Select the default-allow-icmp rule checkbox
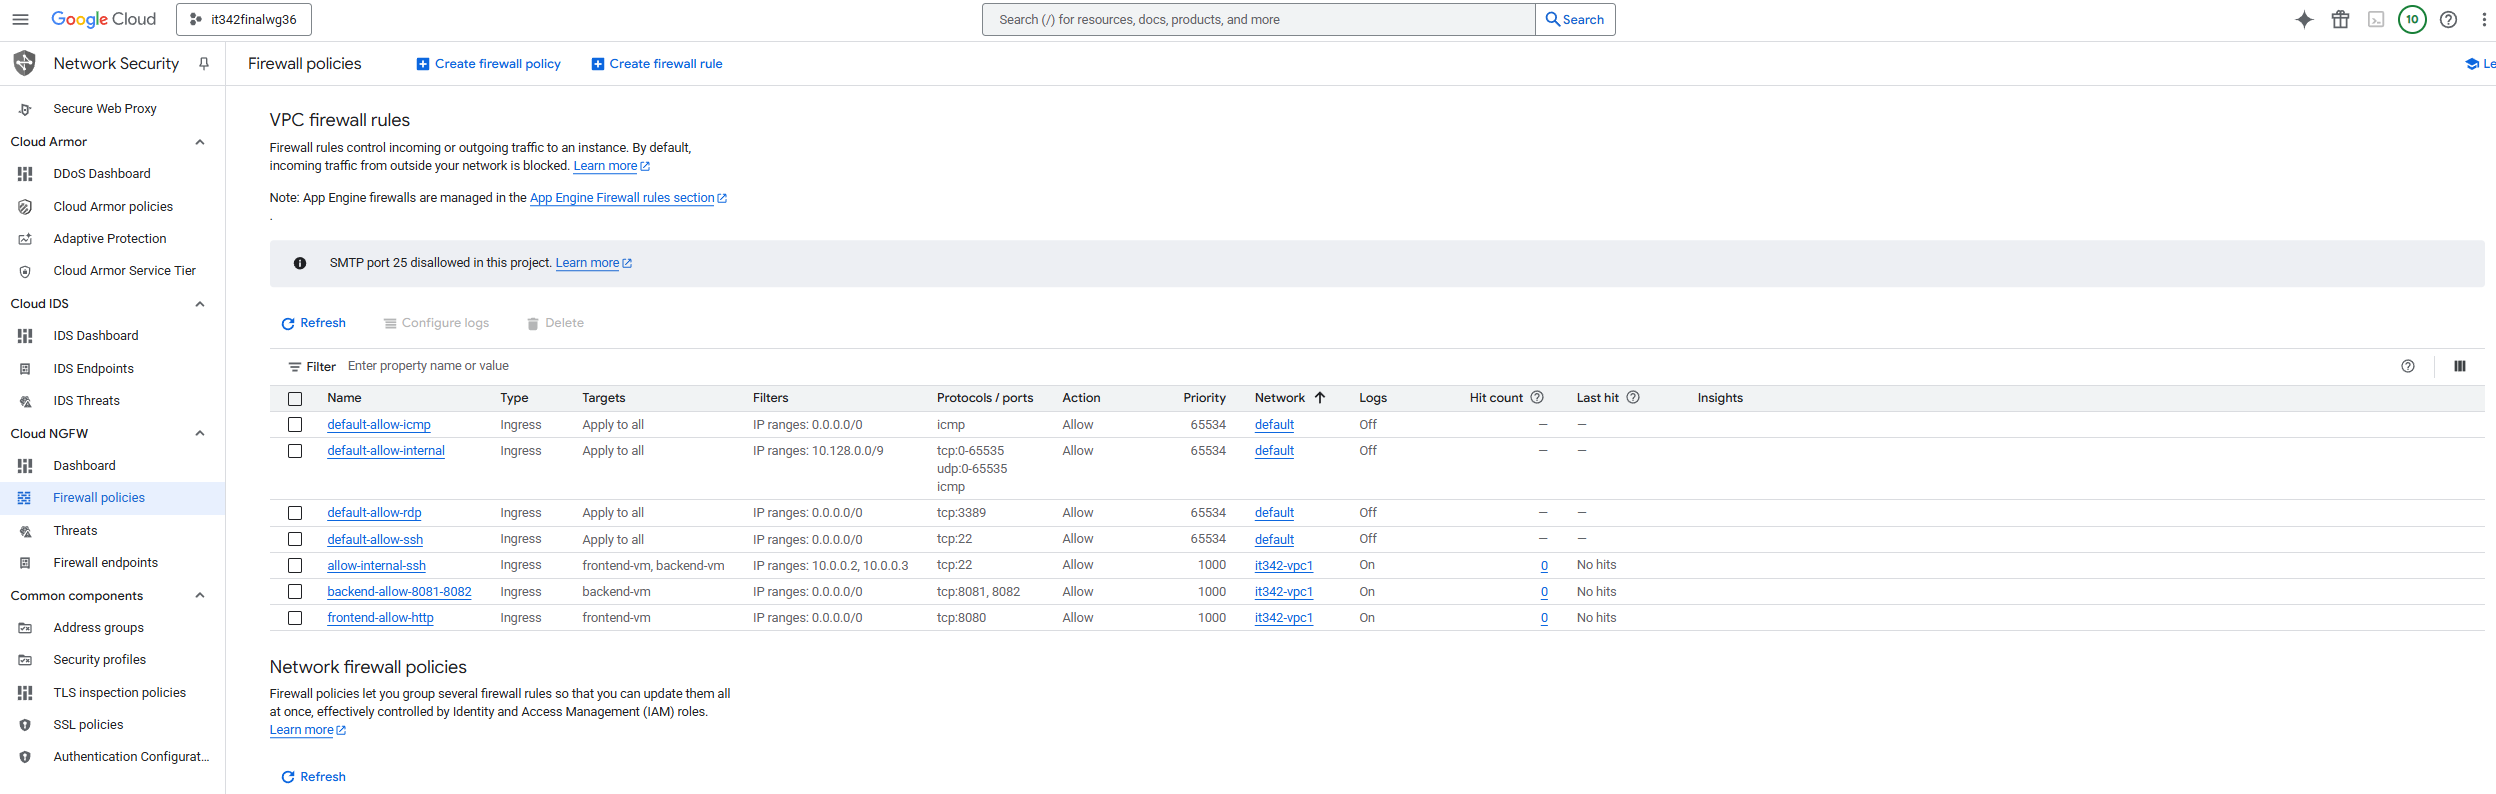The height and width of the screenshot is (794, 2496). pyautogui.click(x=295, y=425)
